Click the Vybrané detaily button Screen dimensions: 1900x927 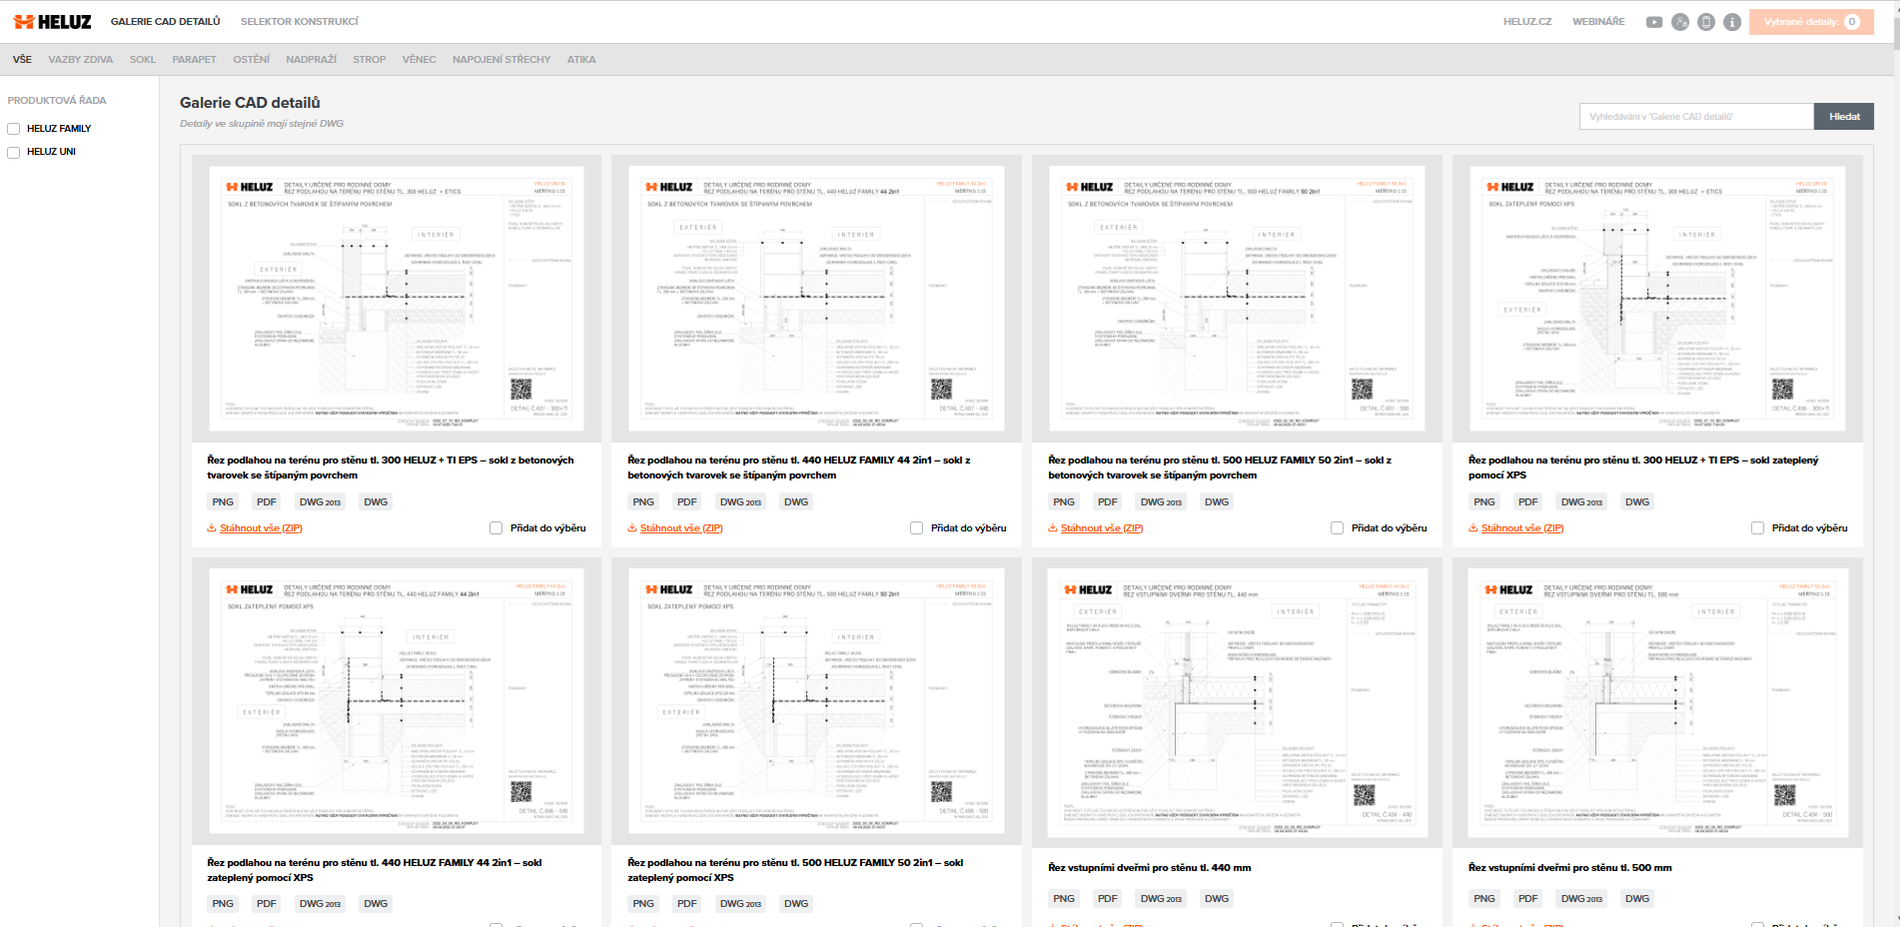(1811, 22)
